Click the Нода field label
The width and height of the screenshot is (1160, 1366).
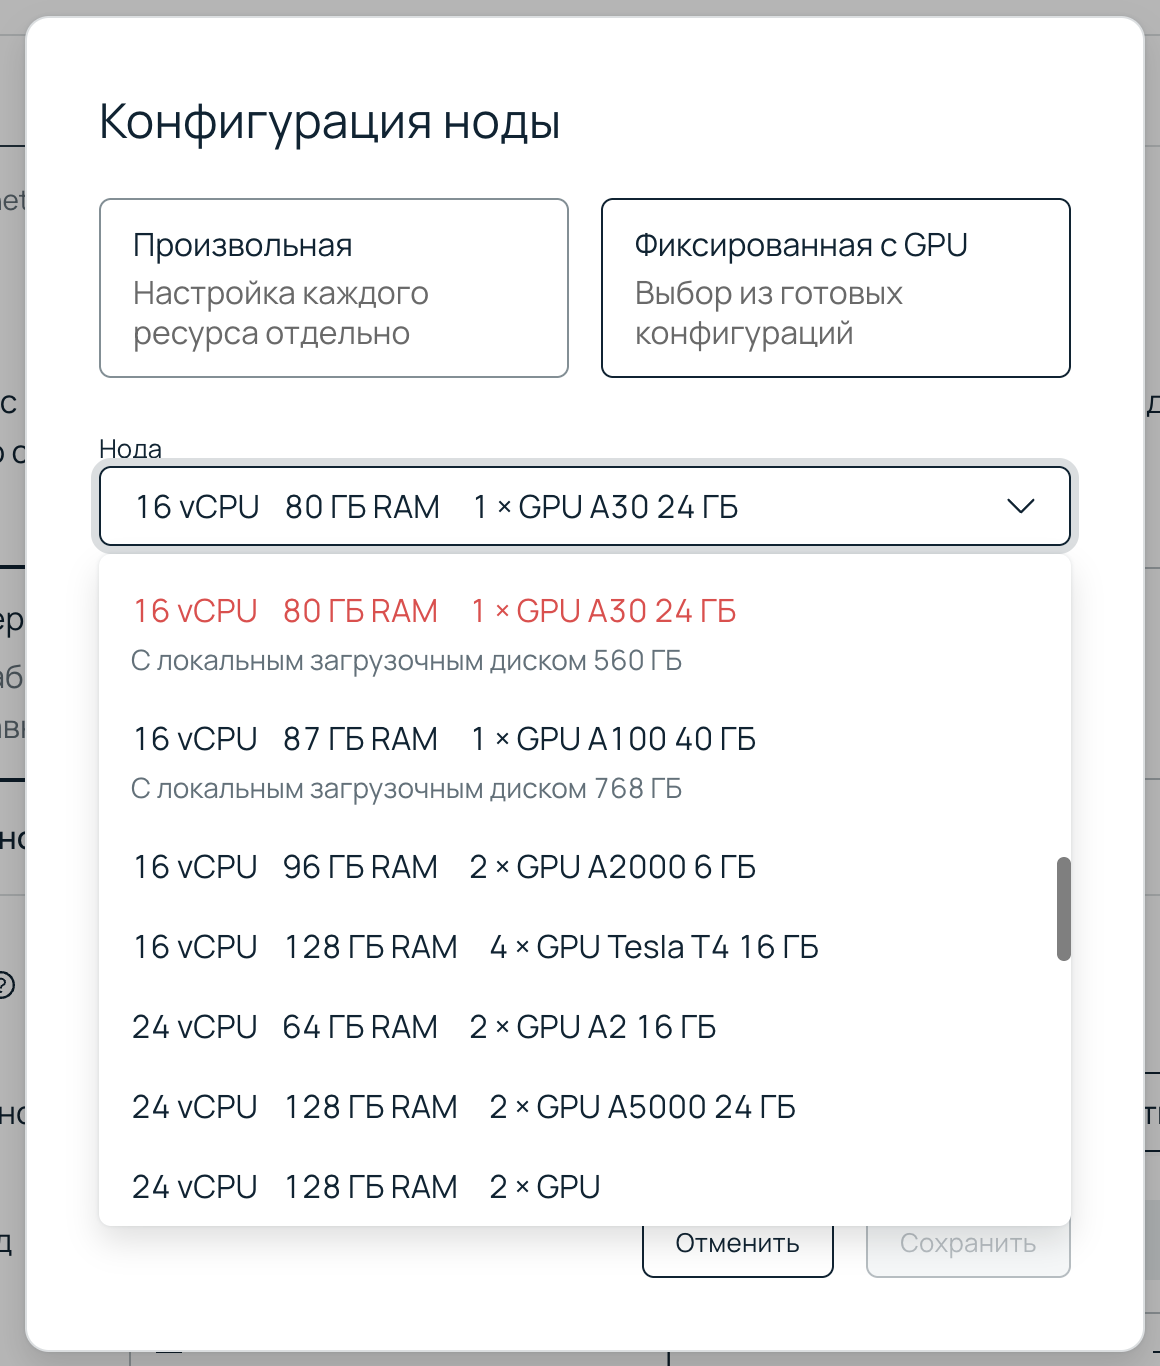(x=130, y=448)
